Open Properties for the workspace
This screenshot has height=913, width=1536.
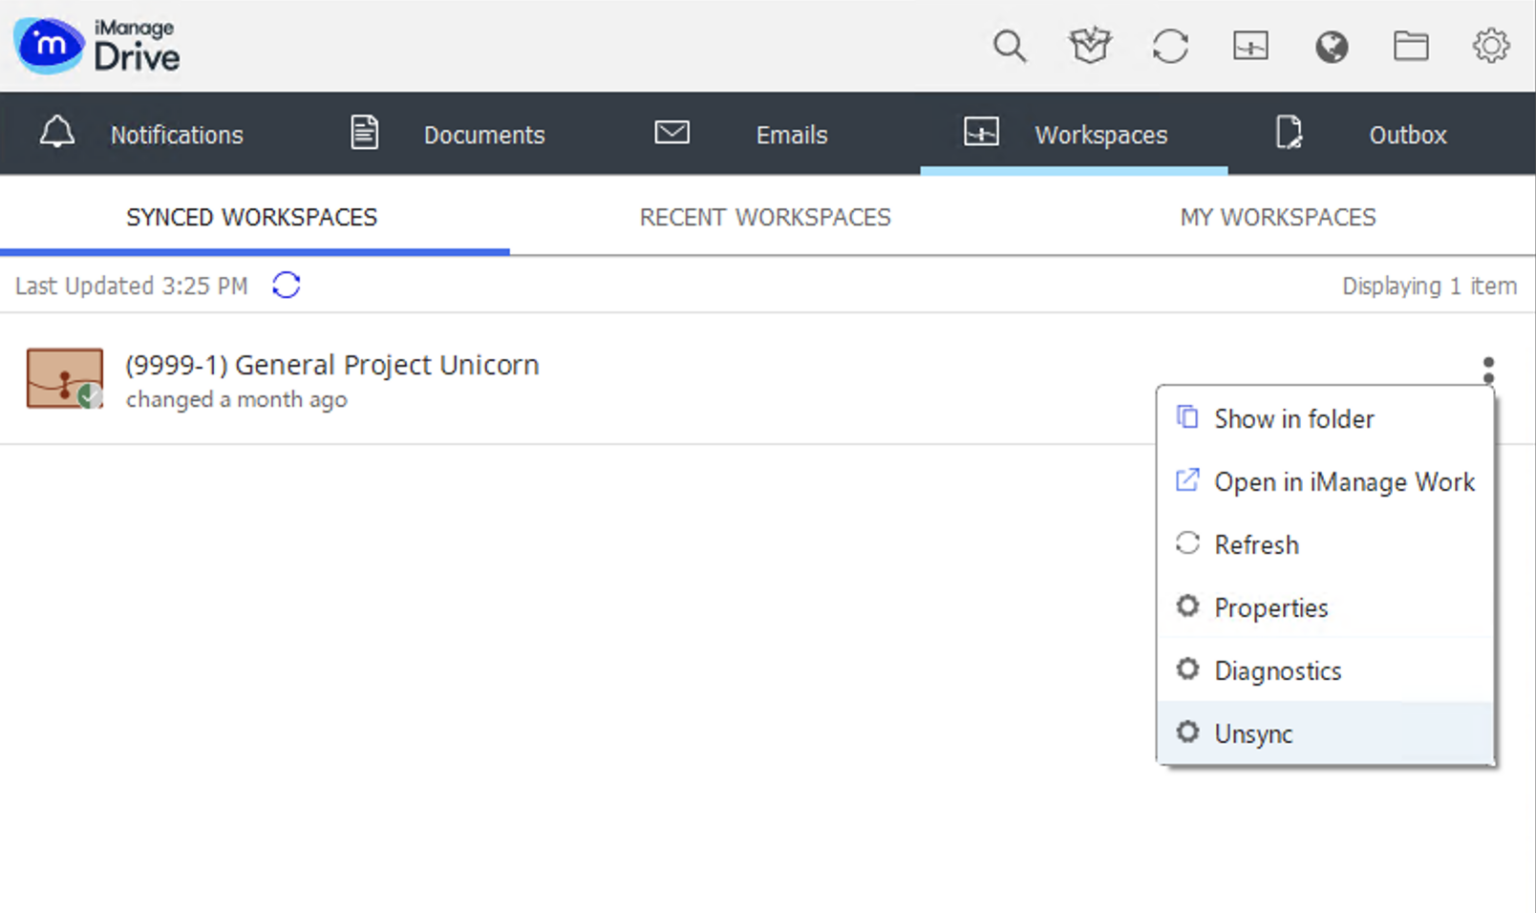click(1271, 607)
